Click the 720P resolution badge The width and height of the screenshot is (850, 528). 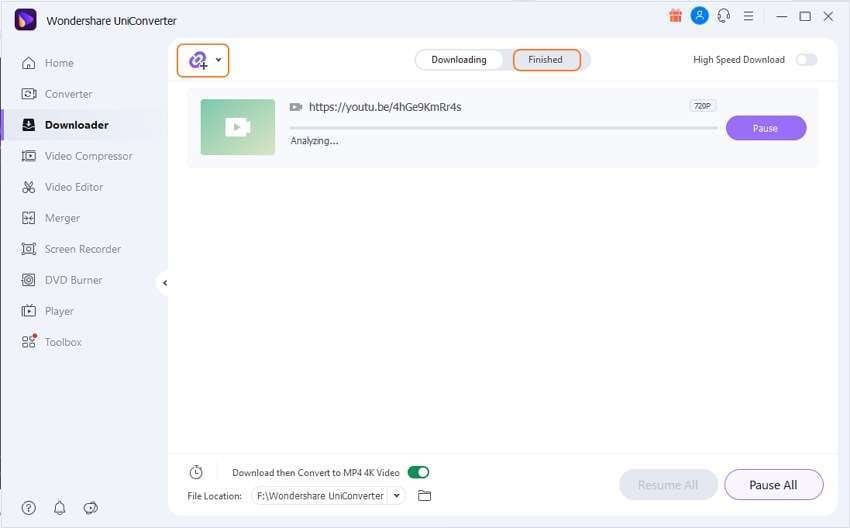point(703,106)
